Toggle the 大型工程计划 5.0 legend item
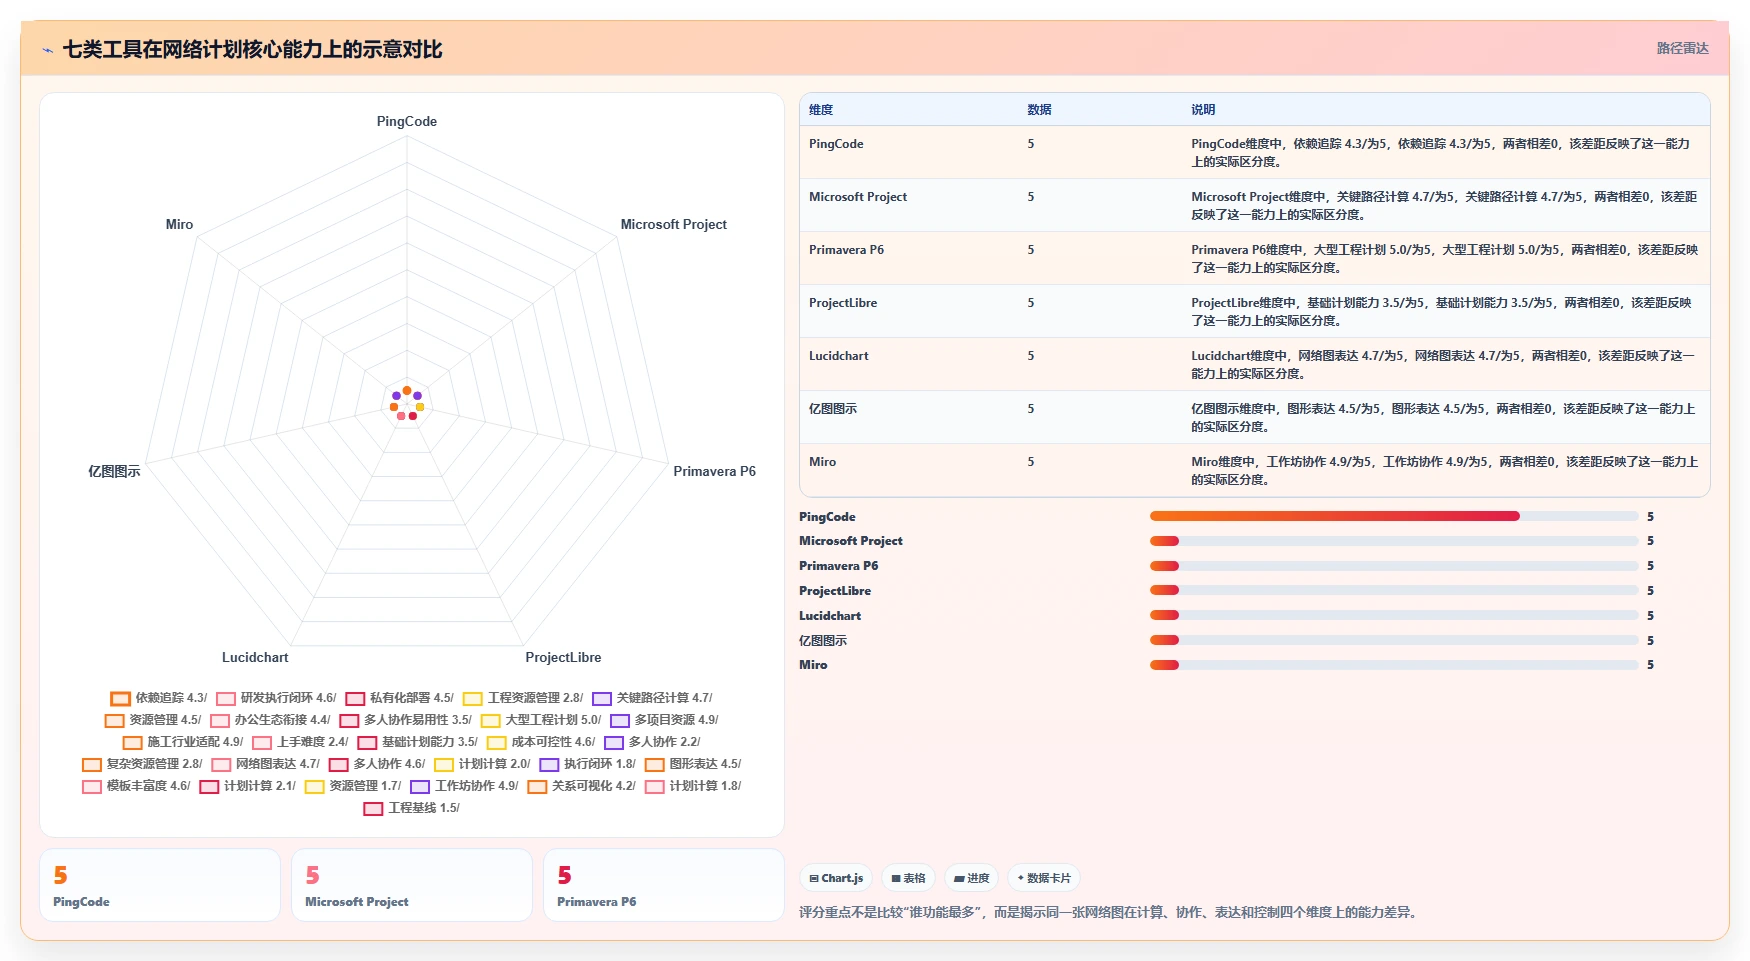 tap(541, 720)
